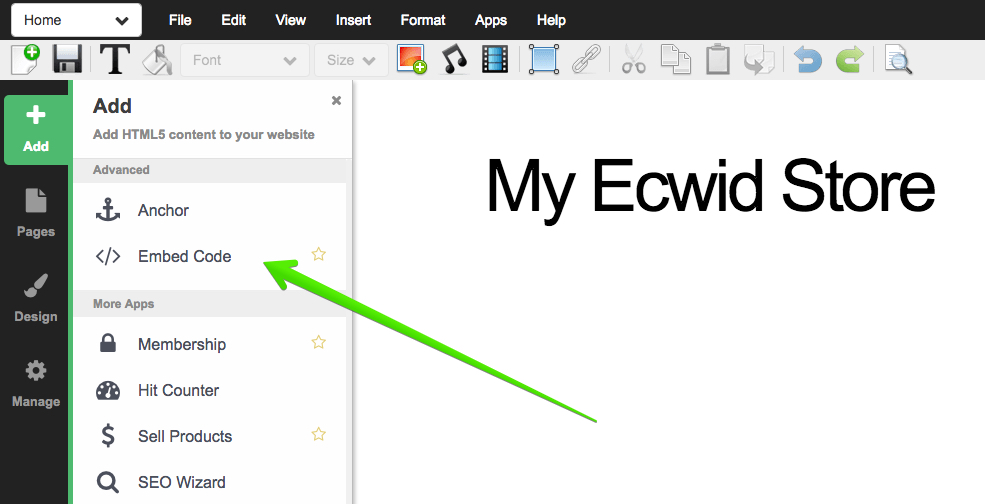Insert video via film strip icon

coord(495,60)
